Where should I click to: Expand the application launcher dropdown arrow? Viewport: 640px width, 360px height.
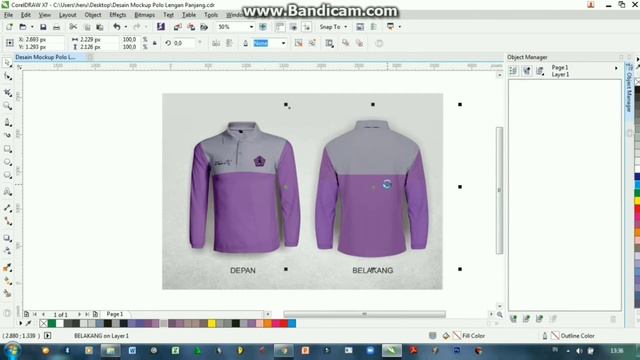tap(400, 27)
